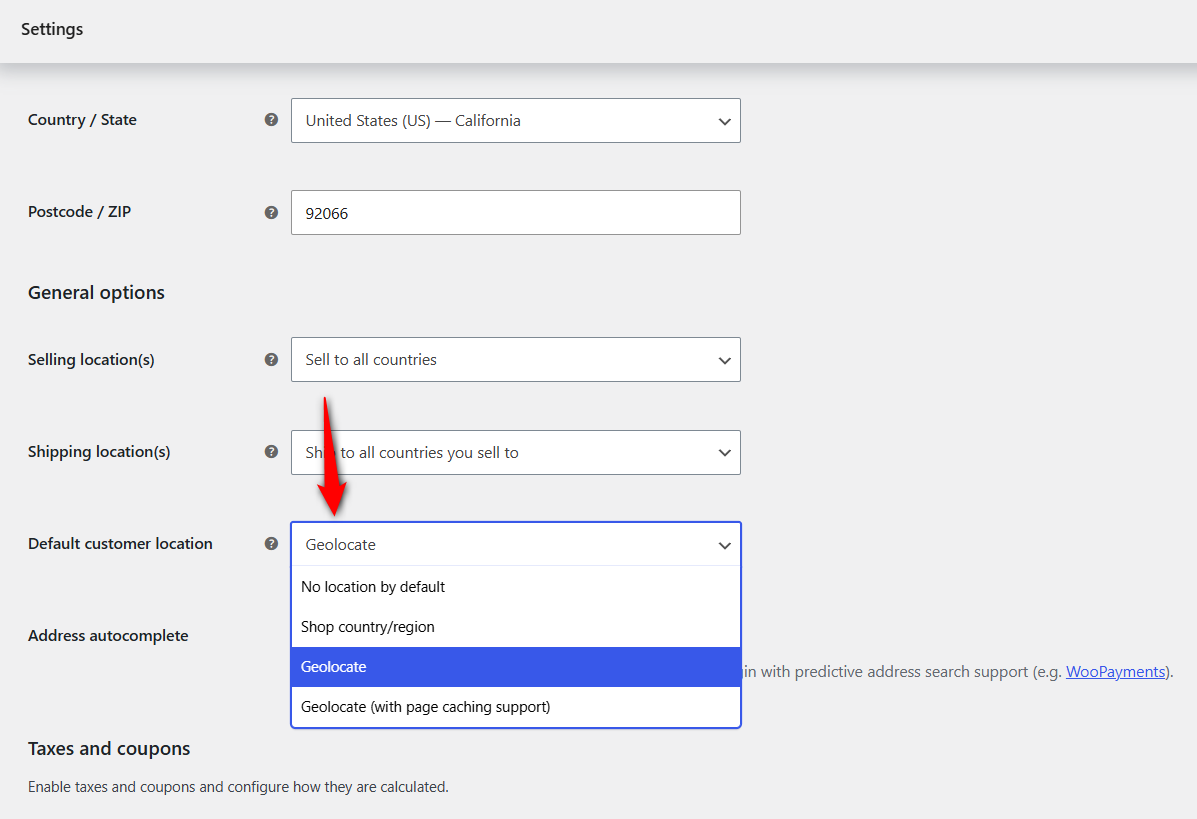Choose the highlighted Geolocate option
Image resolution: width=1197 pixels, height=819 pixels.
(515, 667)
